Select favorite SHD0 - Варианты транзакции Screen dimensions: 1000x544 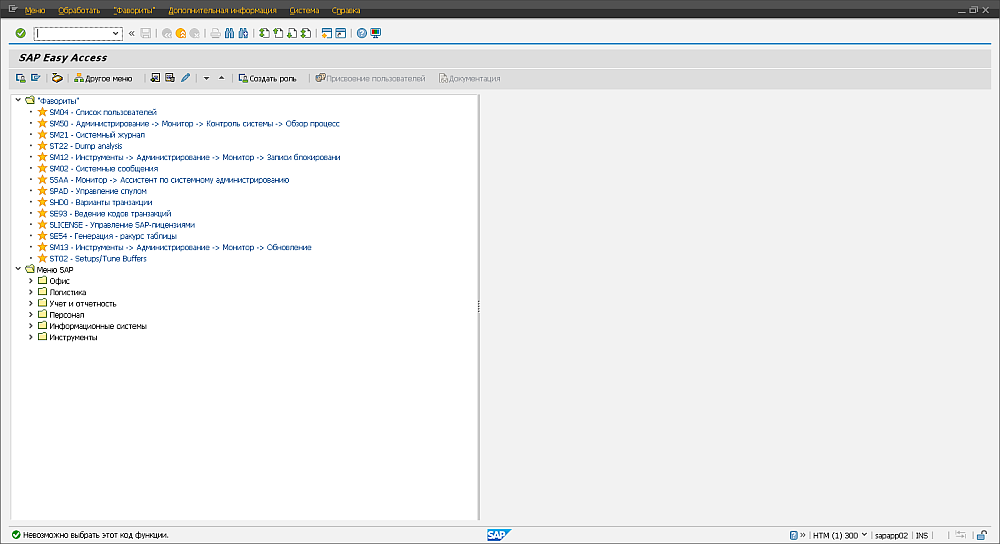[x=101, y=202]
